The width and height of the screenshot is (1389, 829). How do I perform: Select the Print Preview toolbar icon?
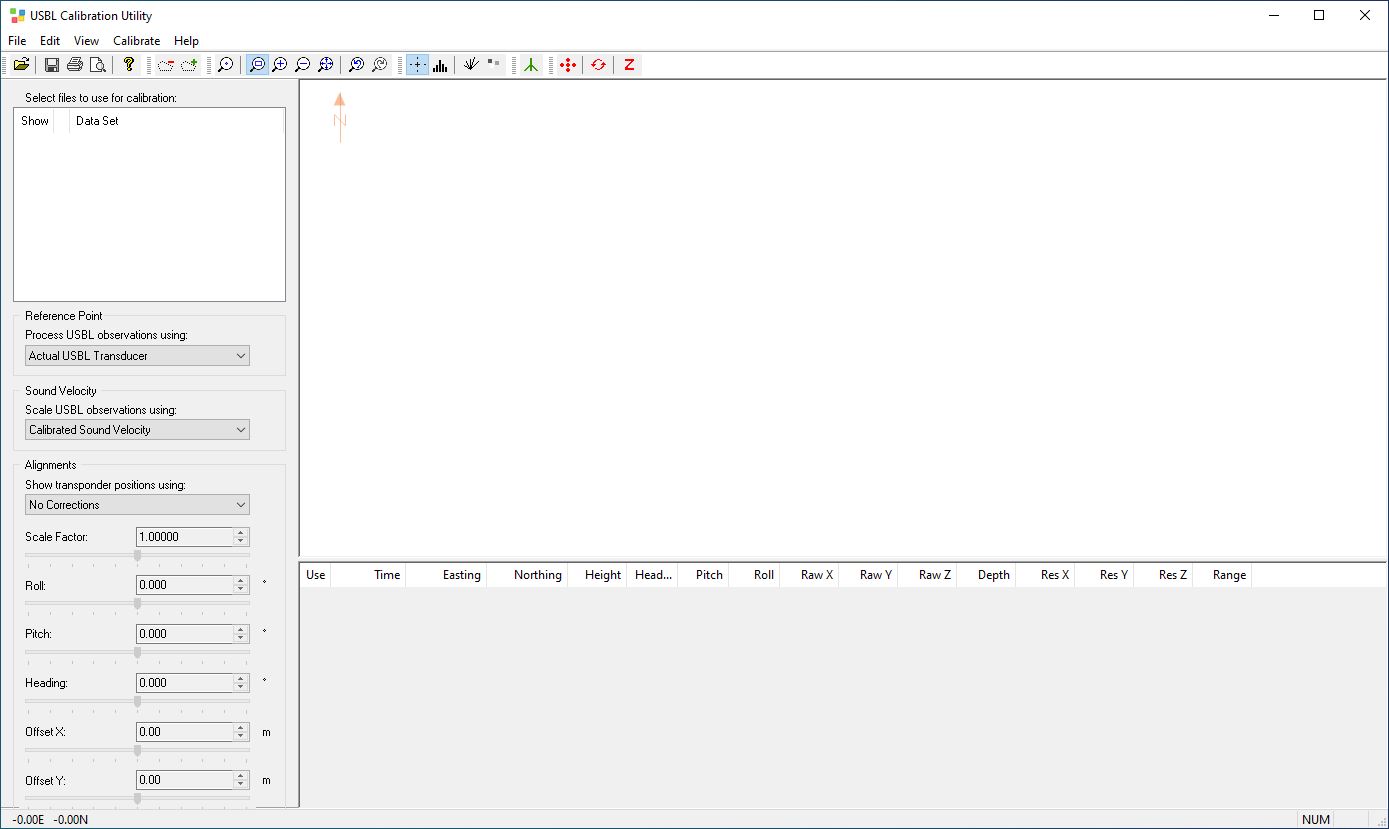(x=99, y=64)
